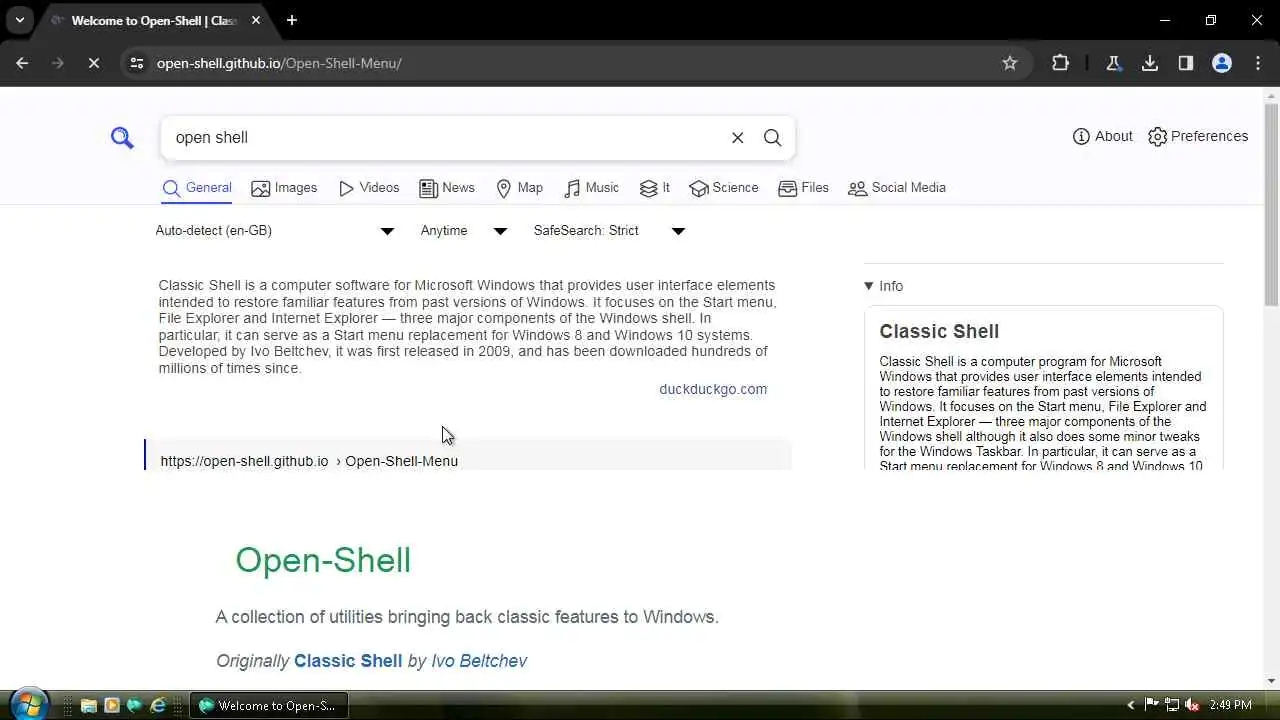
Task: Switch to Map search tab
Action: coord(519,188)
